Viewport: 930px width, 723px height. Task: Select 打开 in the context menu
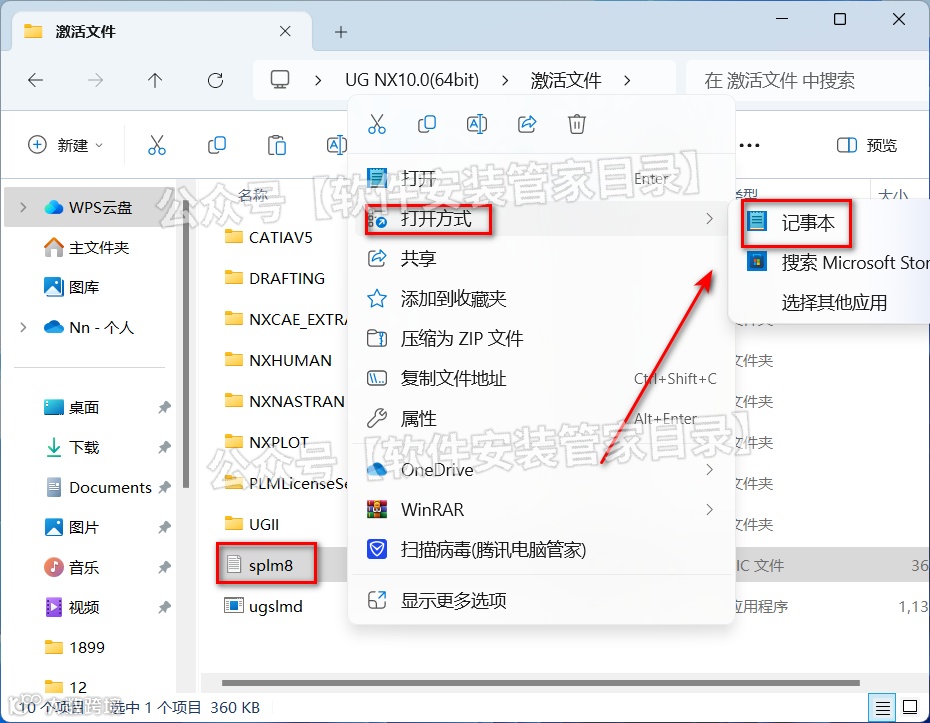pyautogui.click(x=541, y=178)
